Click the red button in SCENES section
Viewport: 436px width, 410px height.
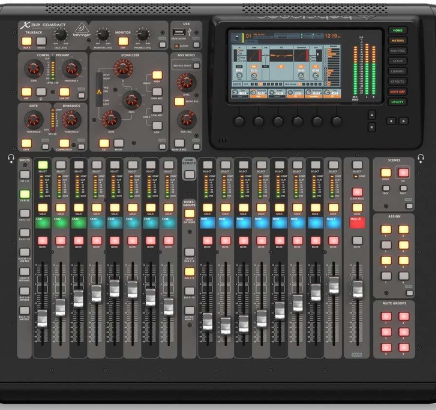click(403, 173)
